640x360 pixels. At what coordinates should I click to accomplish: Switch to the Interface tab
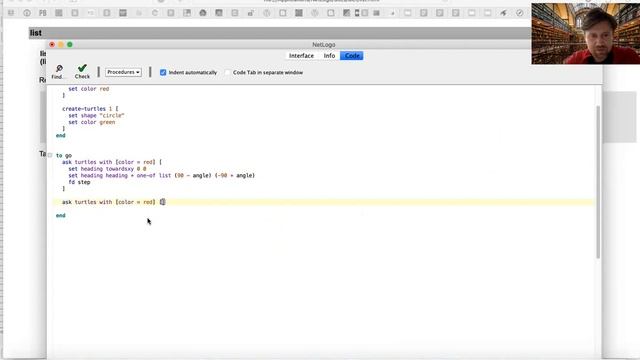[x=301, y=56]
